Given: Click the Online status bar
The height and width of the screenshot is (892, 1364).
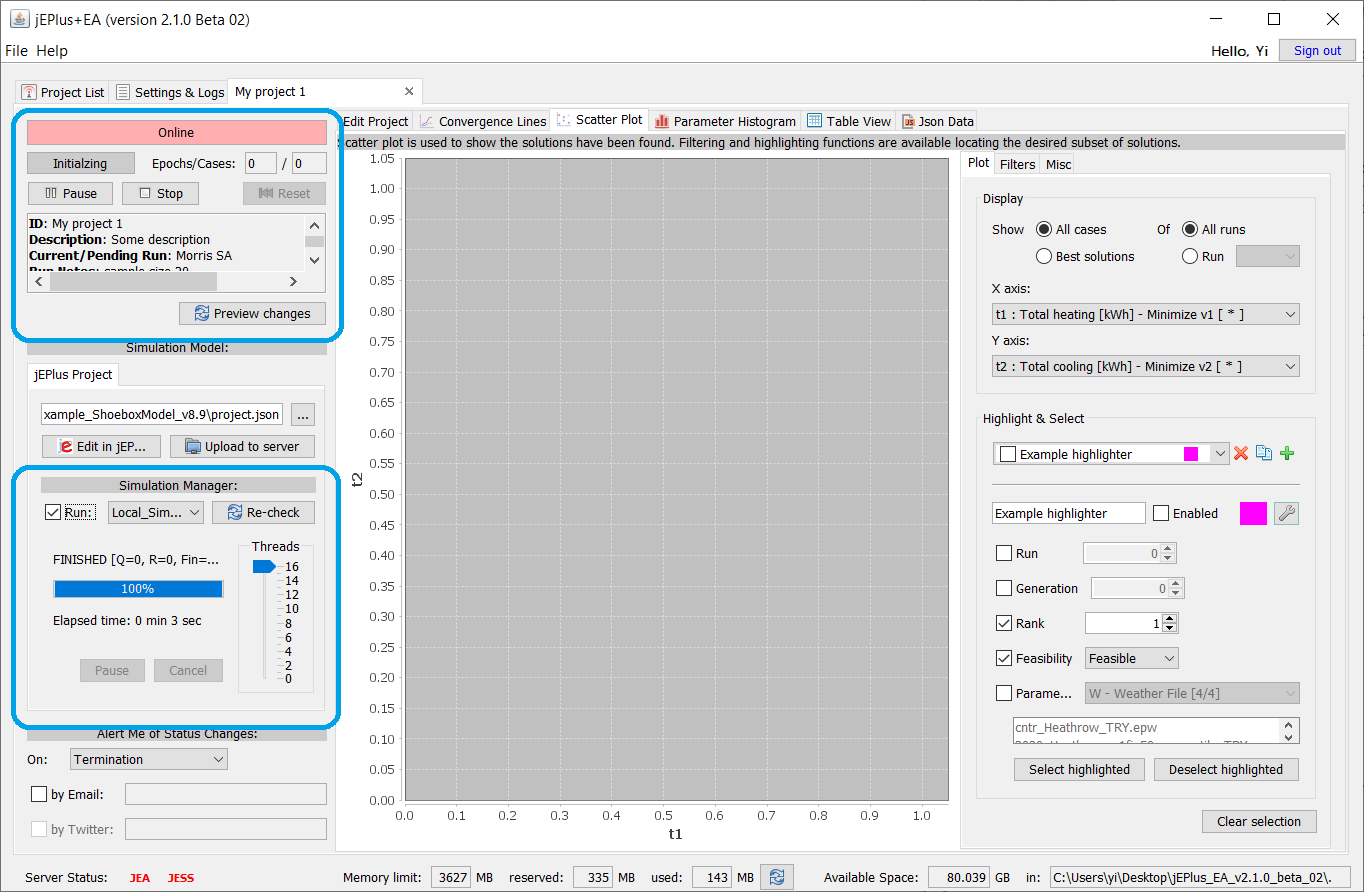Looking at the screenshot, I should (x=177, y=132).
